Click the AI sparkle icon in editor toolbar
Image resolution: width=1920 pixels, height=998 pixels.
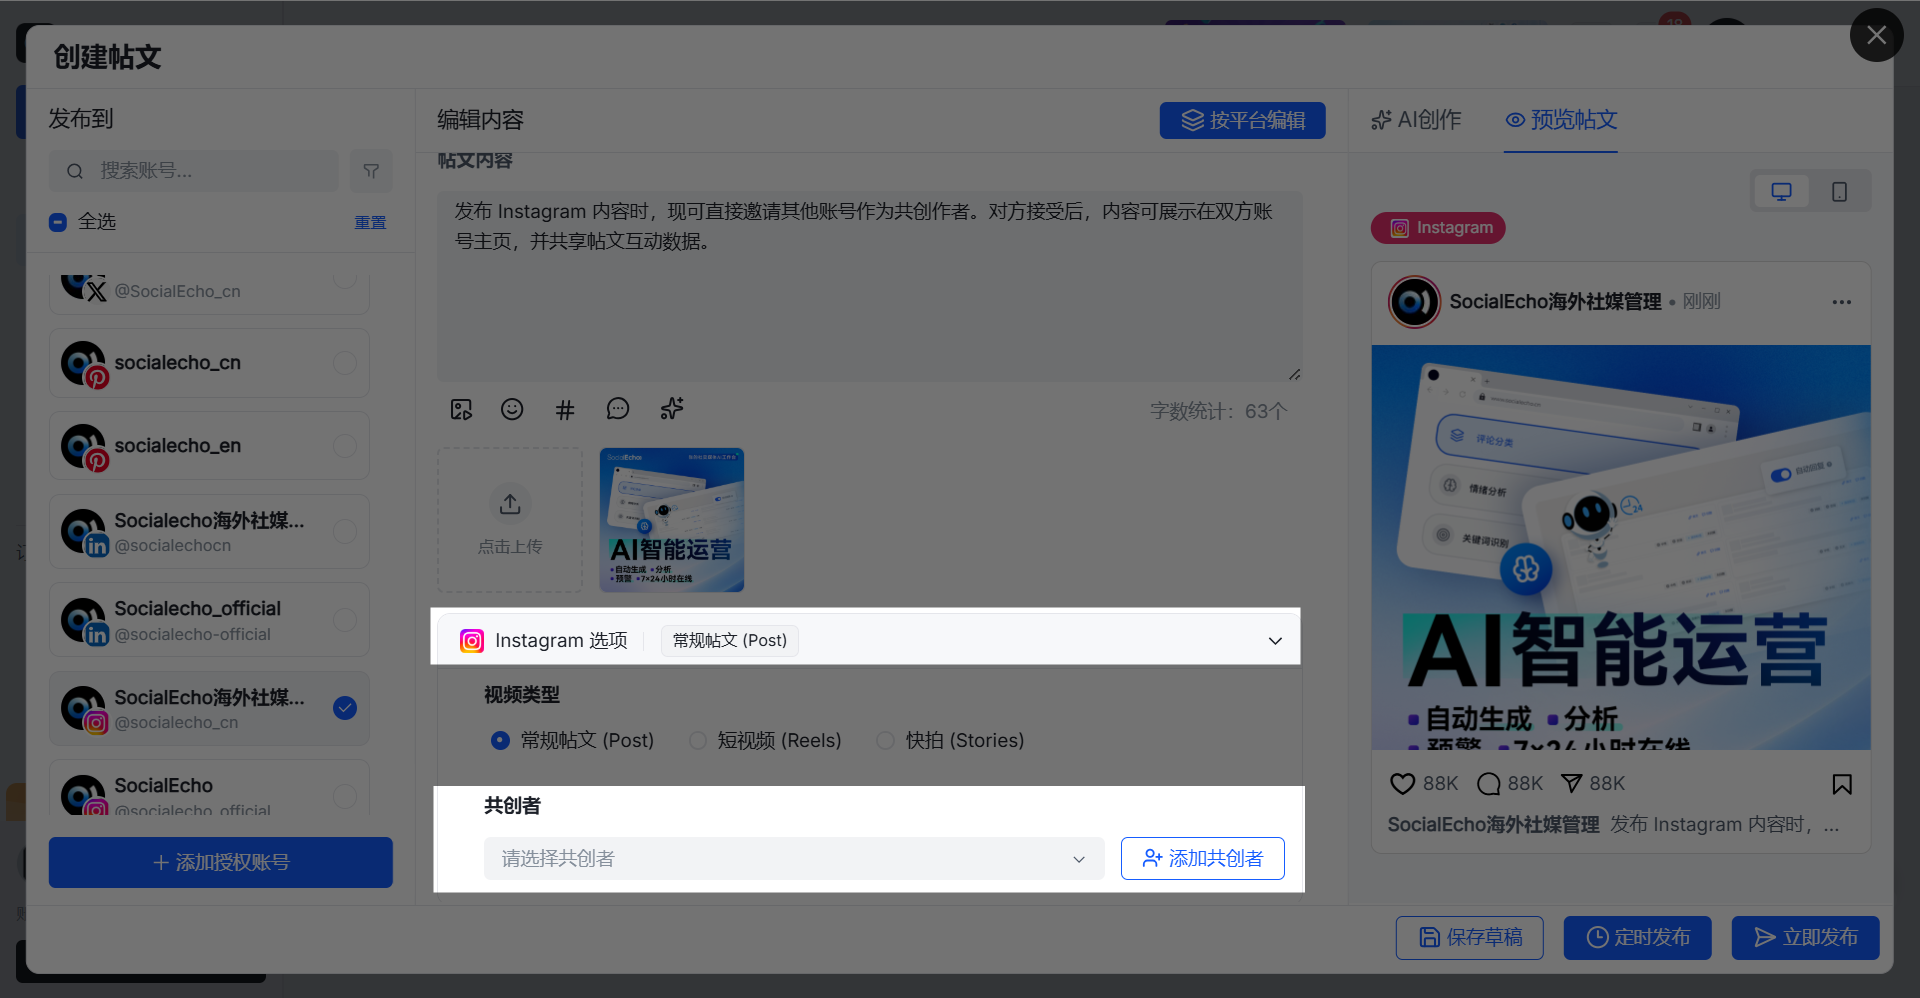[x=672, y=409]
